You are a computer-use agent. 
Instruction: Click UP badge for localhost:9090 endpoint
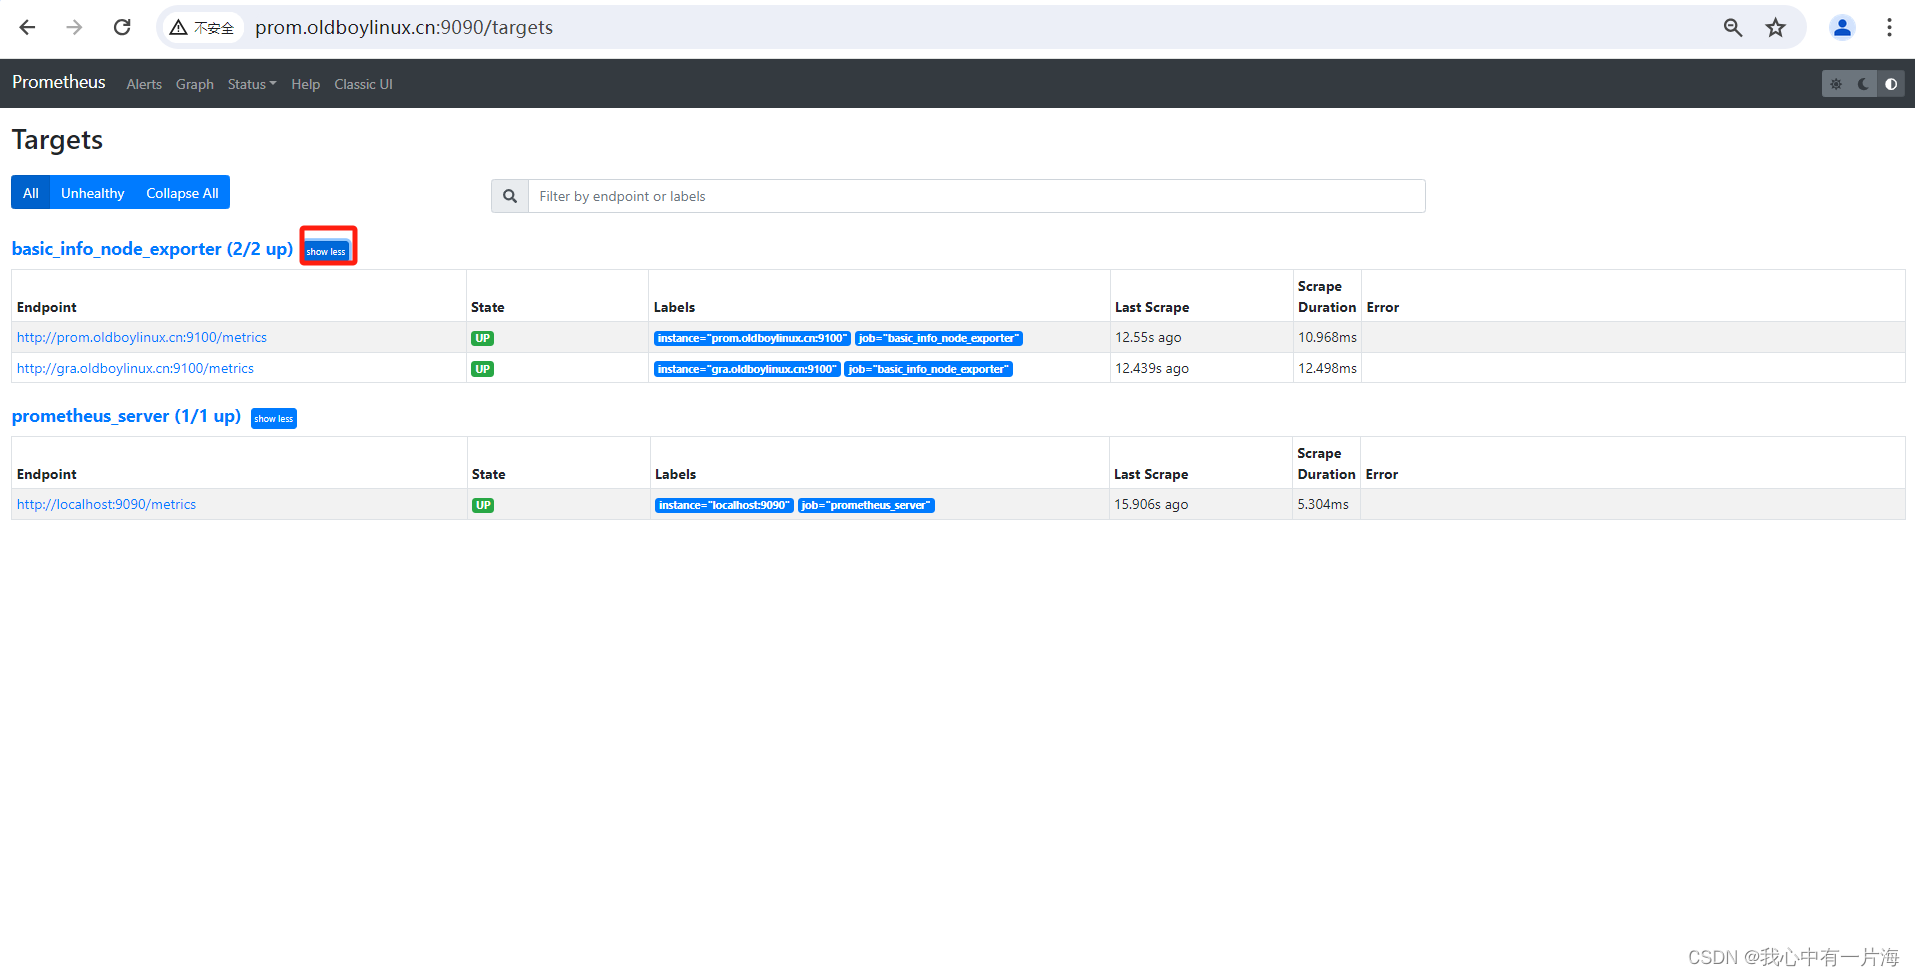(483, 505)
